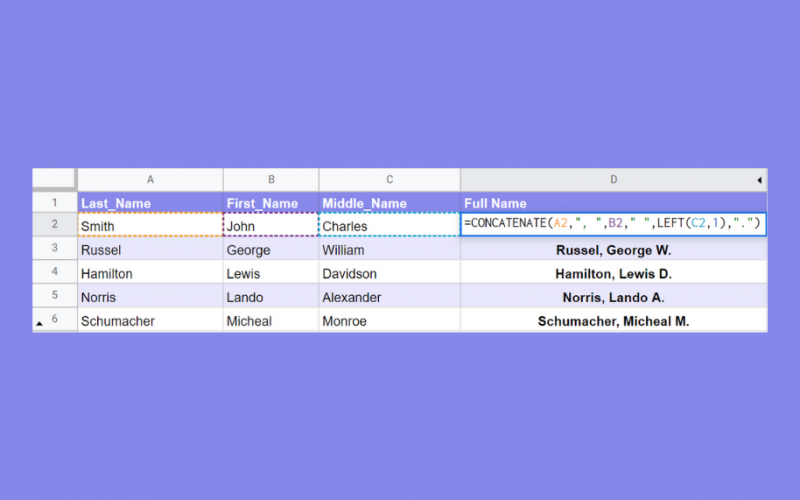This screenshot has height=500, width=800.
Task: Select row 2 header number
Action: 55,224
